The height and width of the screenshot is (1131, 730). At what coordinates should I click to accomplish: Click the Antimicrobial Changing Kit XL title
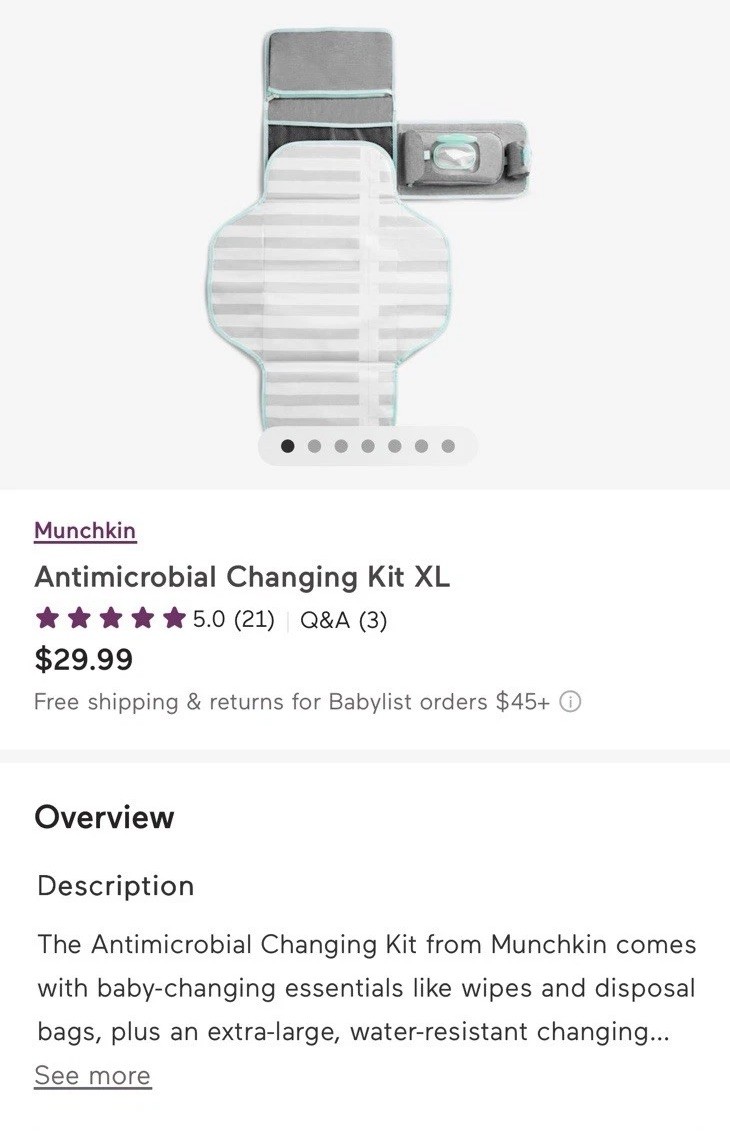[242, 577]
